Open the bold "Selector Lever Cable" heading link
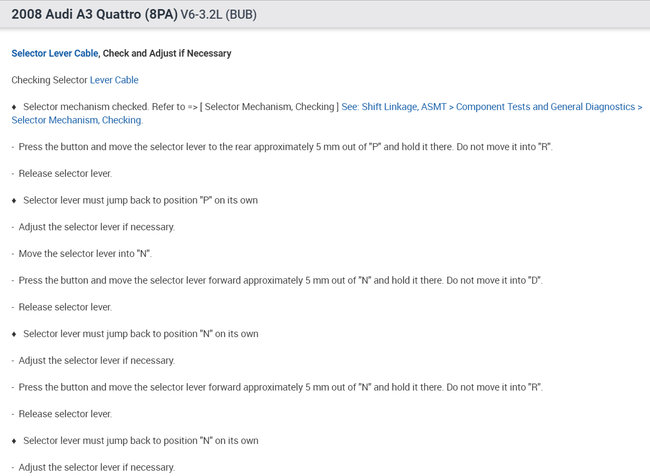This screenshot has width=650, height=476. click(x=55, y=53)
